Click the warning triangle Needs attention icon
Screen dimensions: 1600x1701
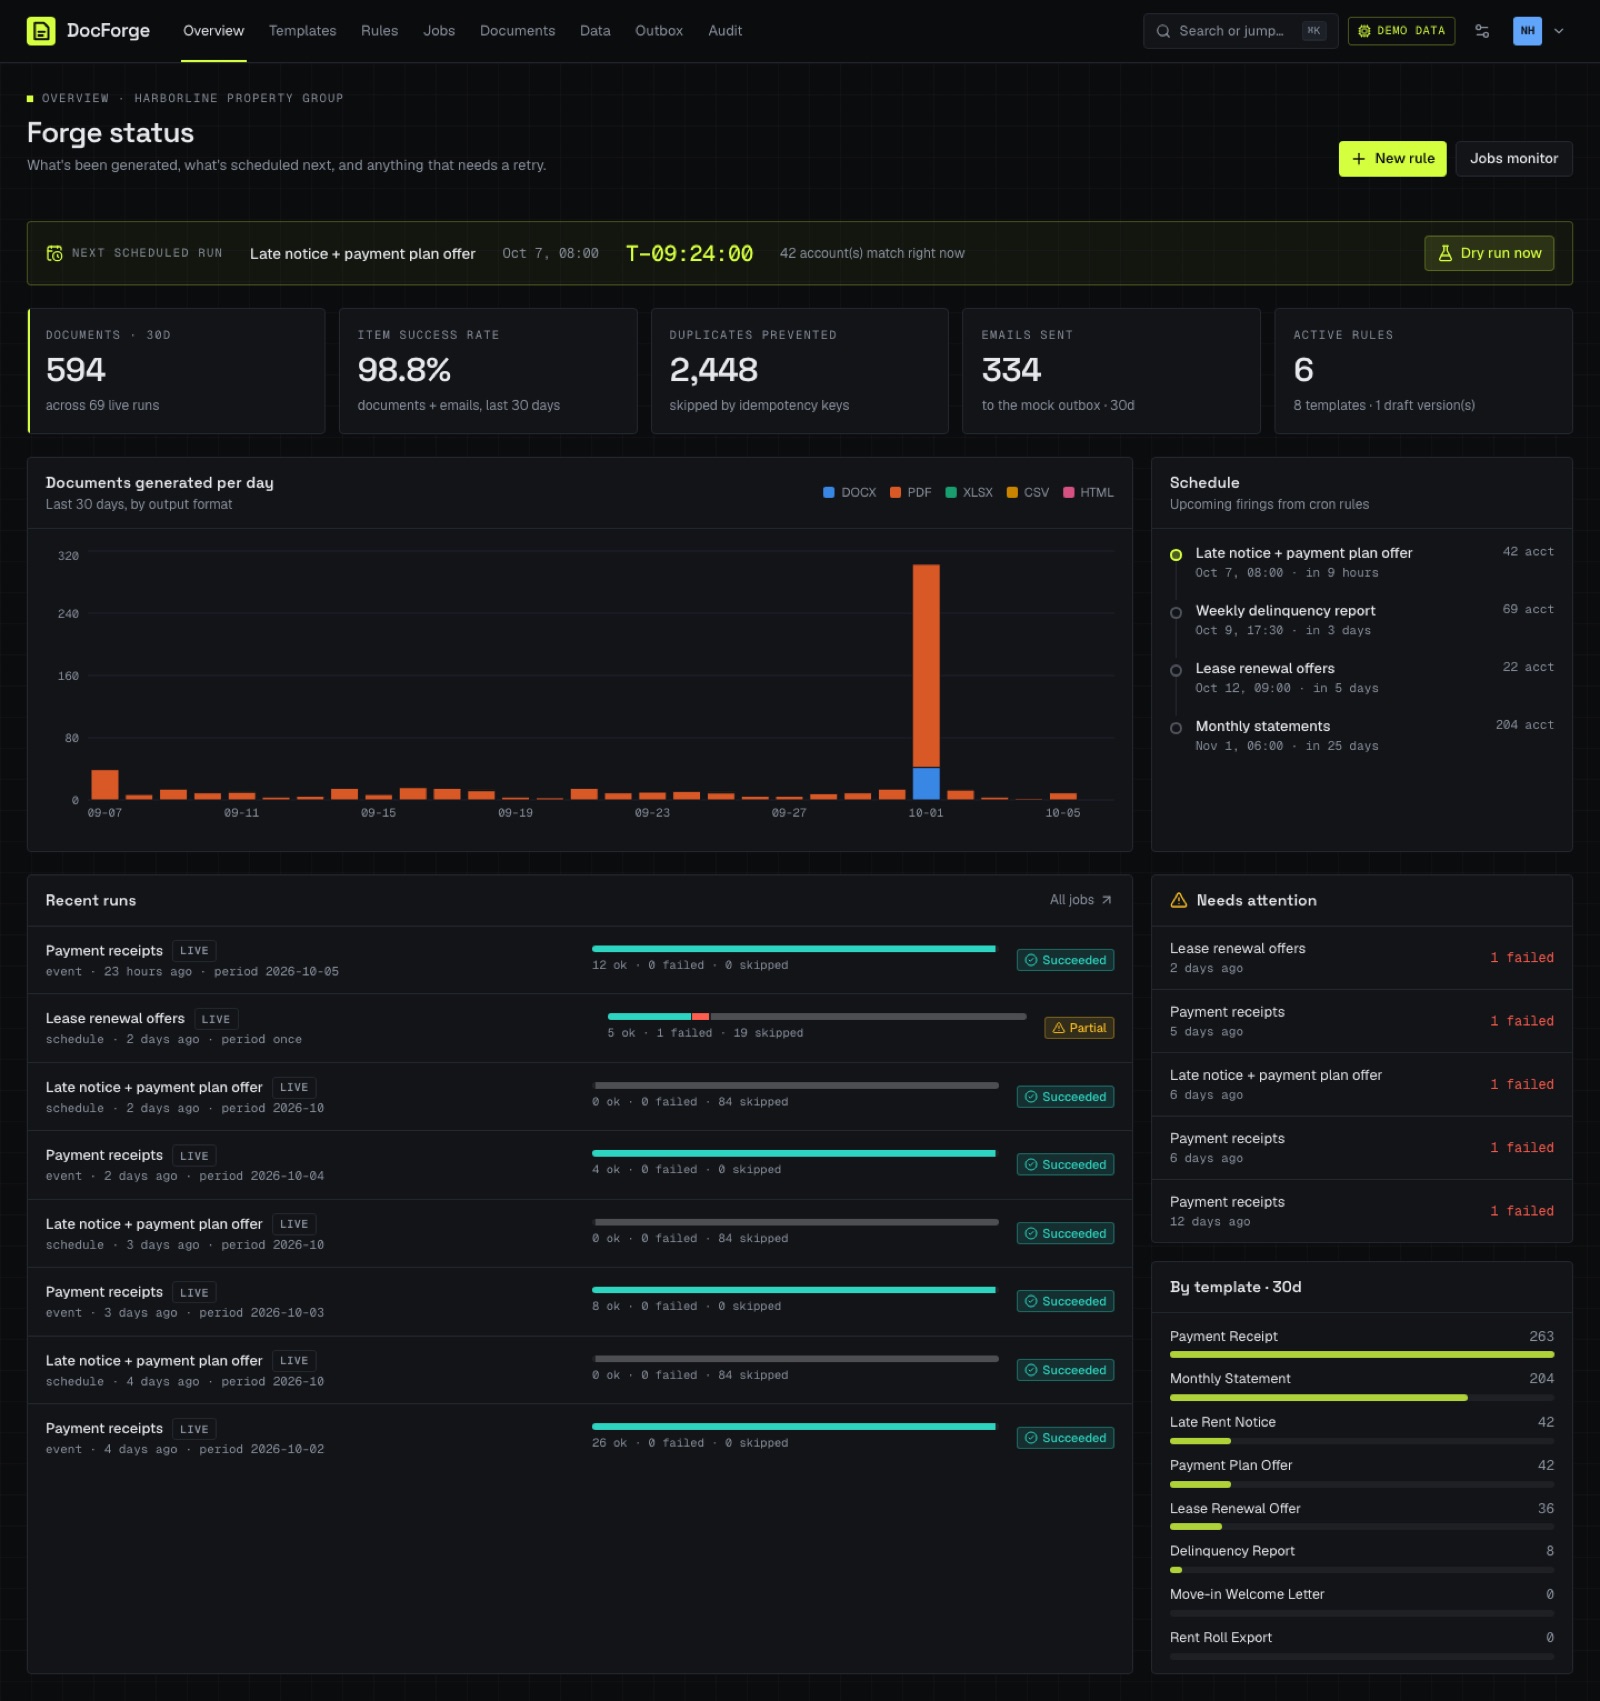tap(1178, 900)
